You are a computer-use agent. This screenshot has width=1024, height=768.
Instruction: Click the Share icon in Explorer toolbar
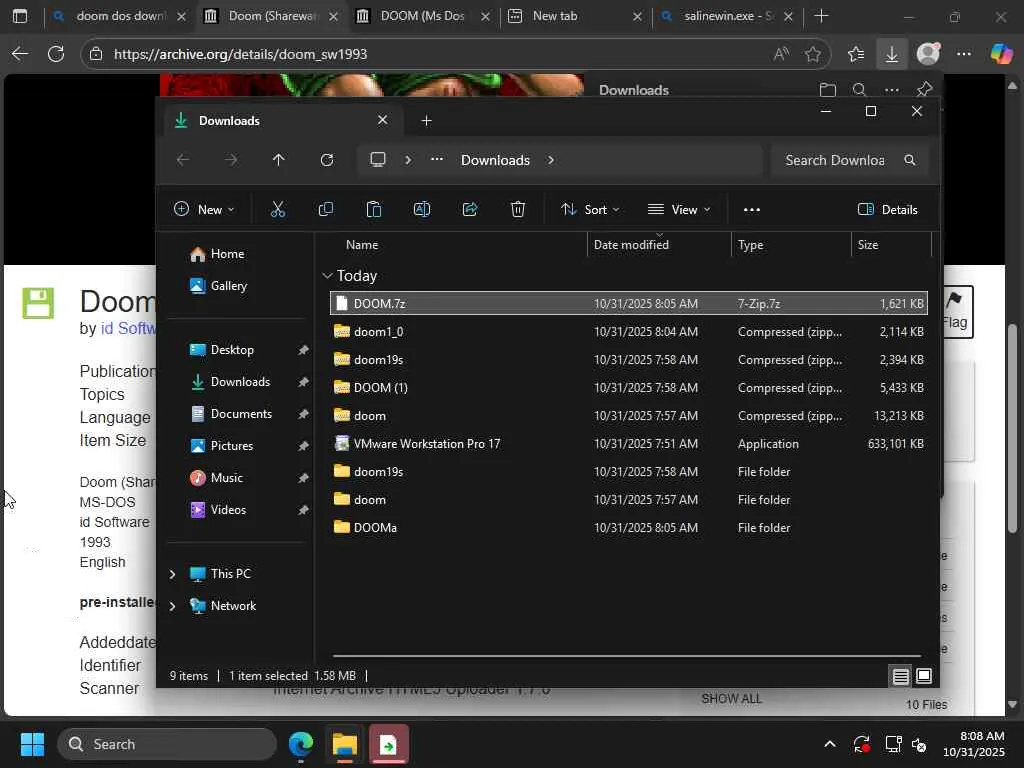(x=470, y=210)
